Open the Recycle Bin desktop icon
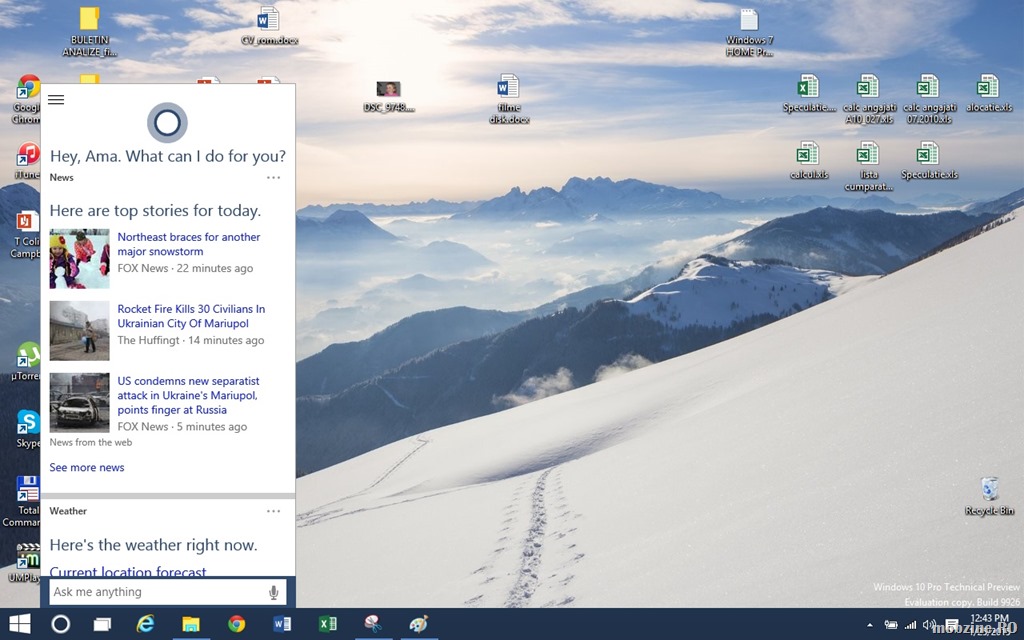1024x640 pixels. [989, 493]
